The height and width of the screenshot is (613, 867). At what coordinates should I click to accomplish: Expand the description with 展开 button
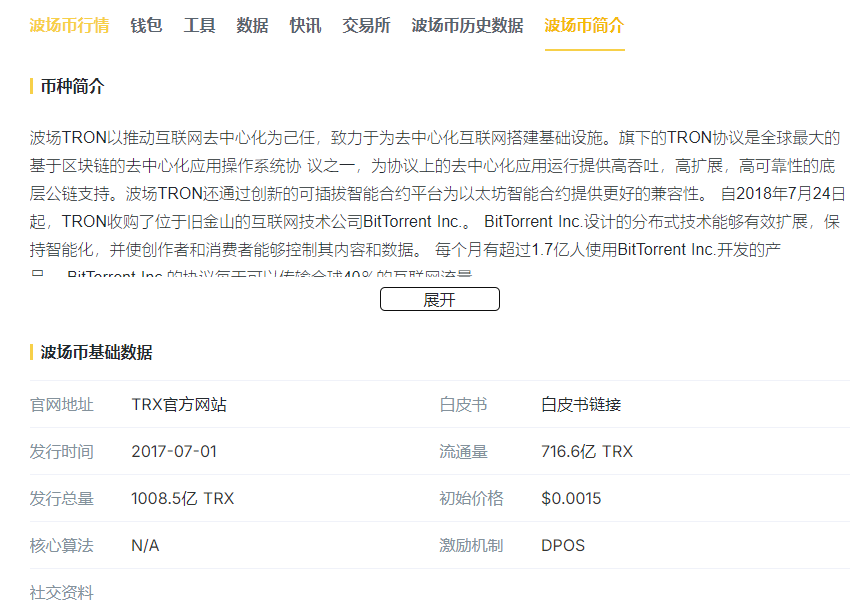coord(439,299)
